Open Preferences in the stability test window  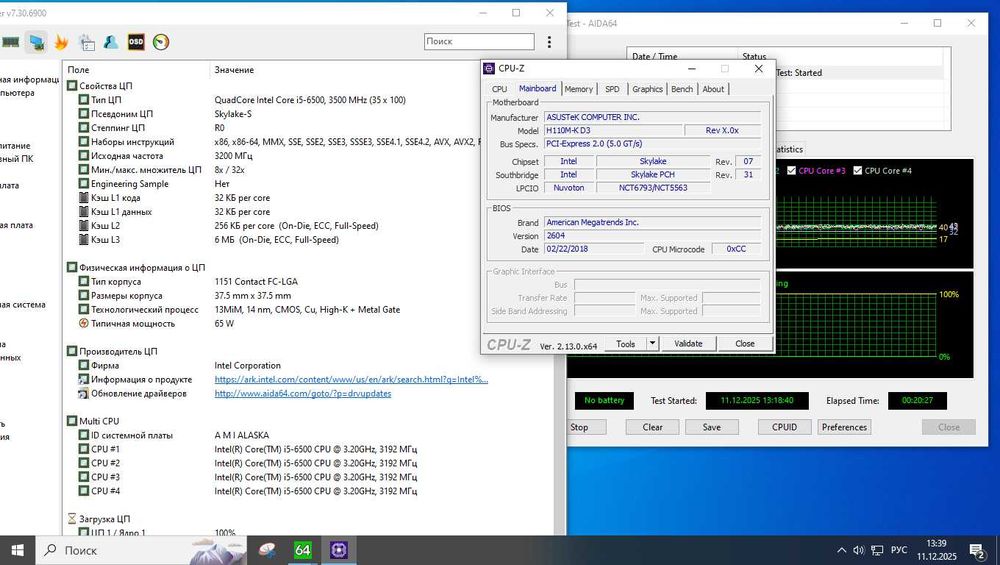point(844,427)
